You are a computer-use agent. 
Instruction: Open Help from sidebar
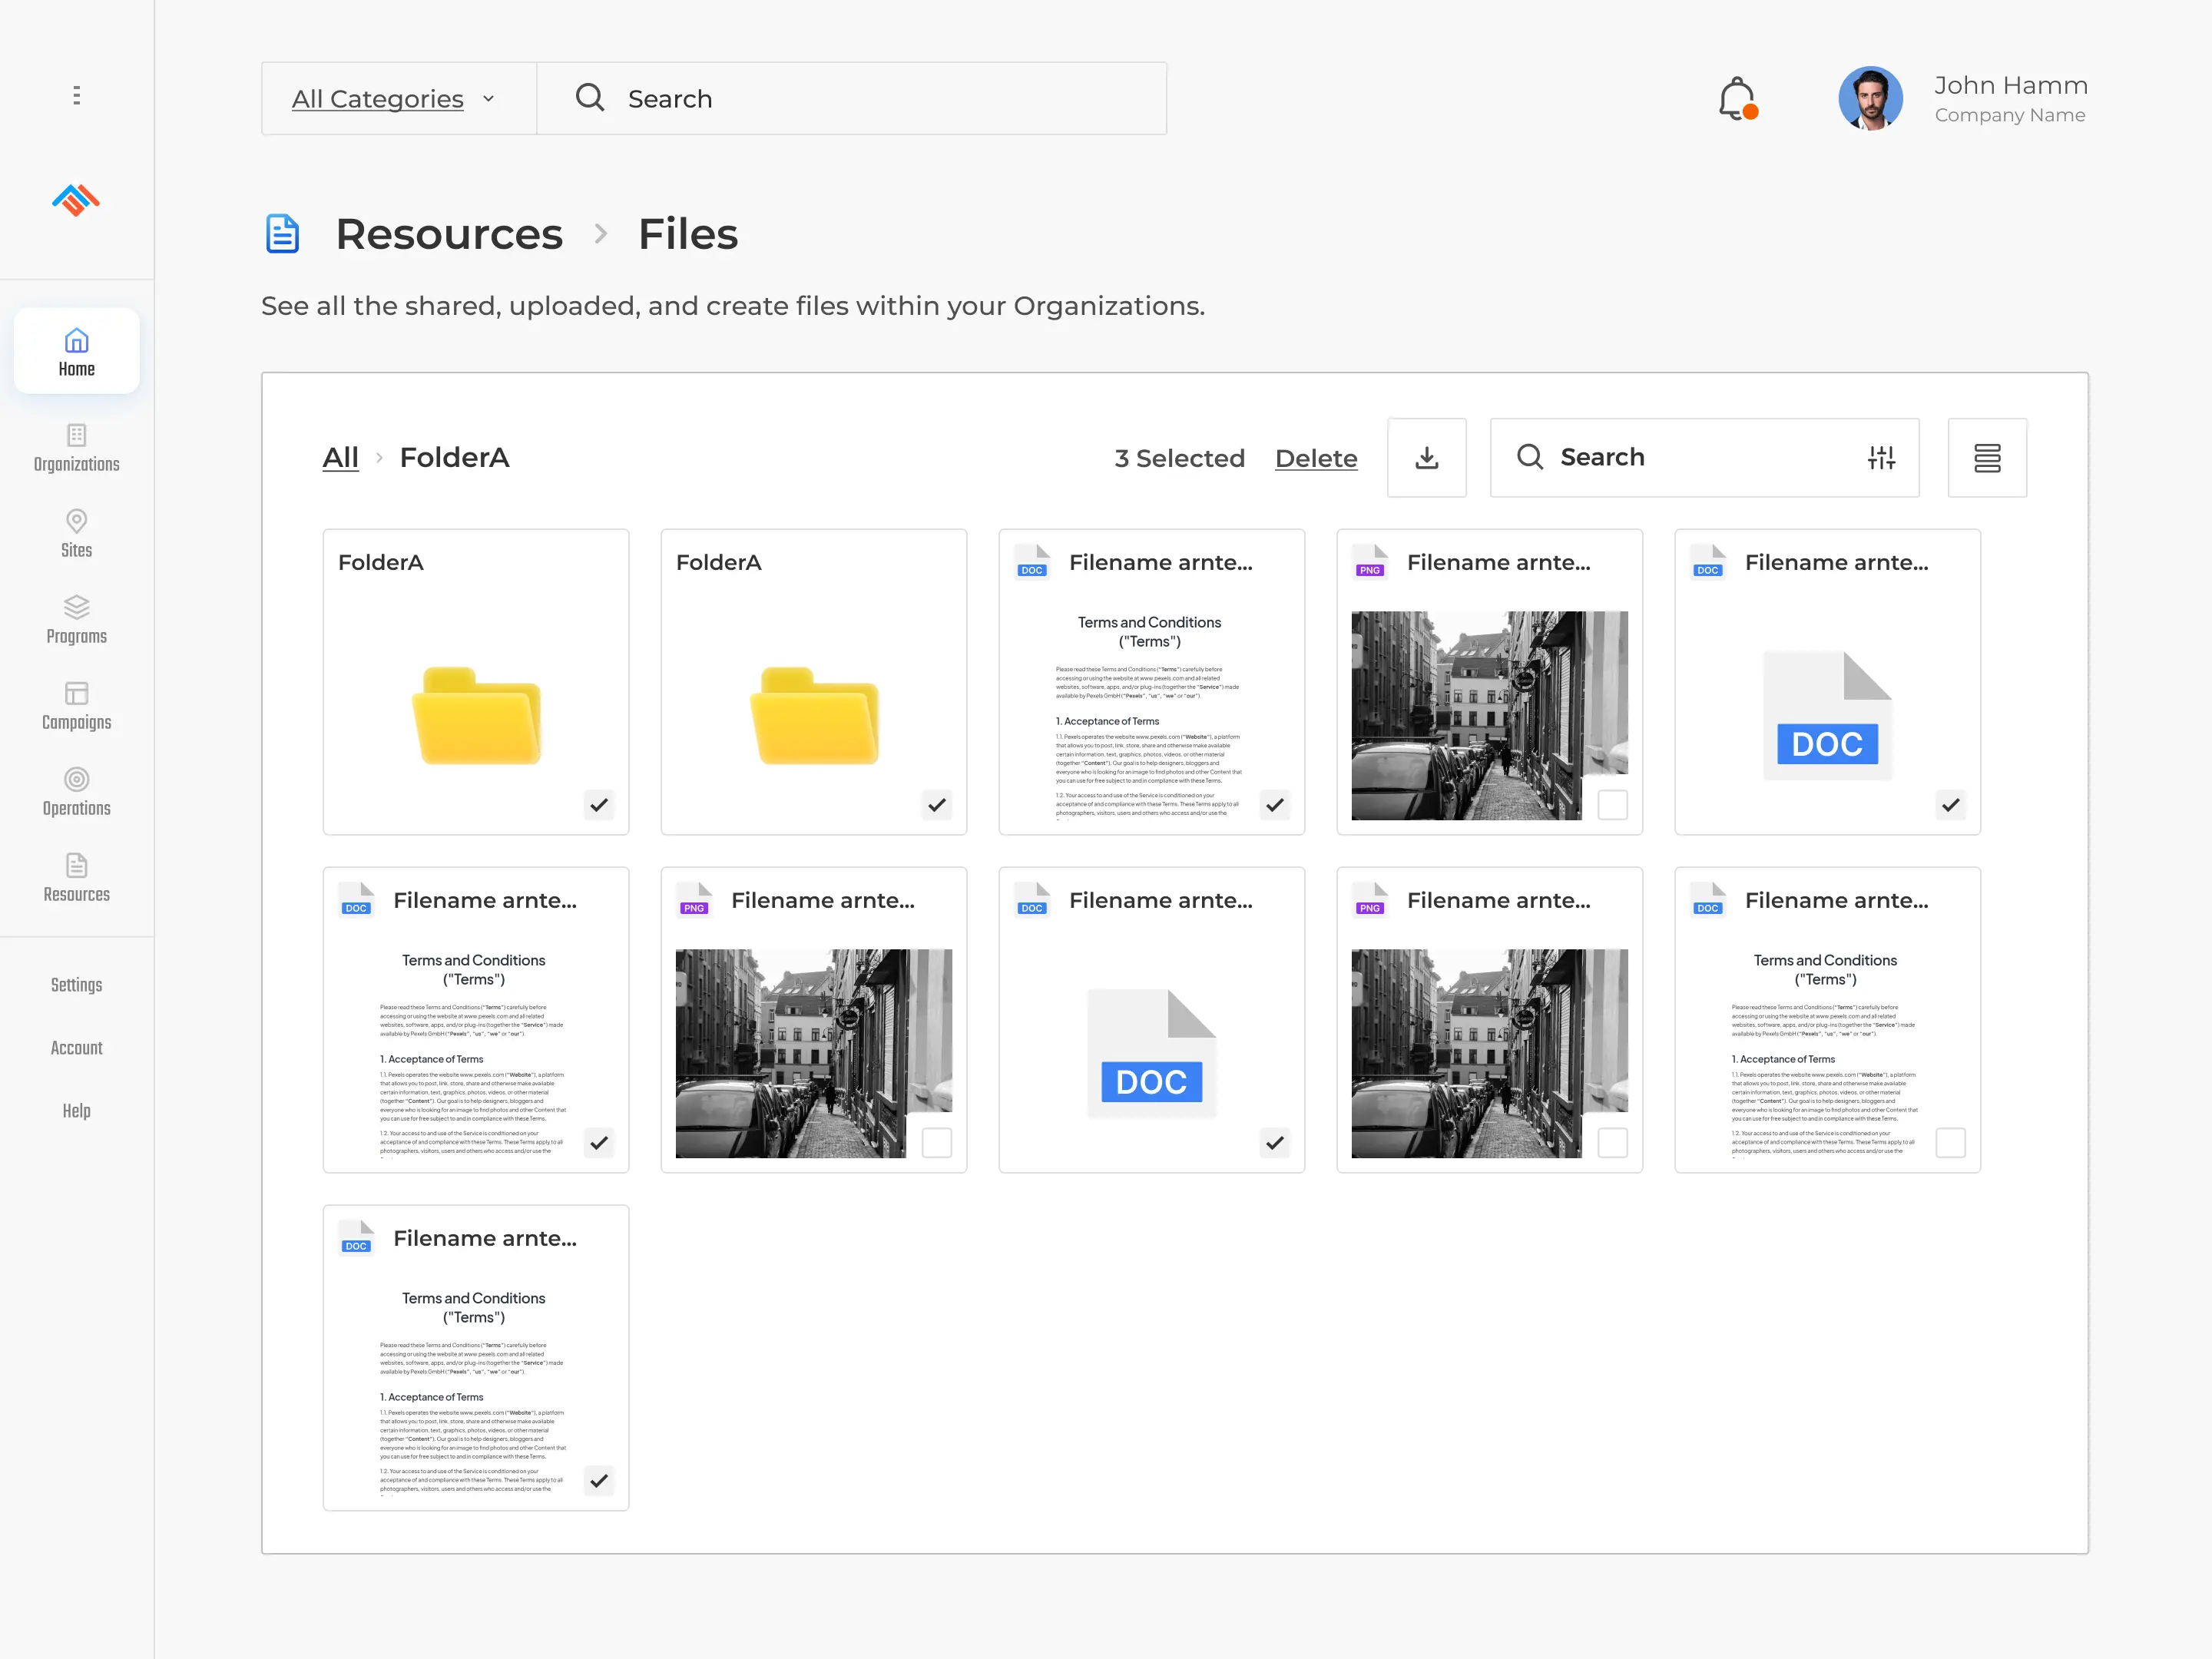click(77, 1111)
